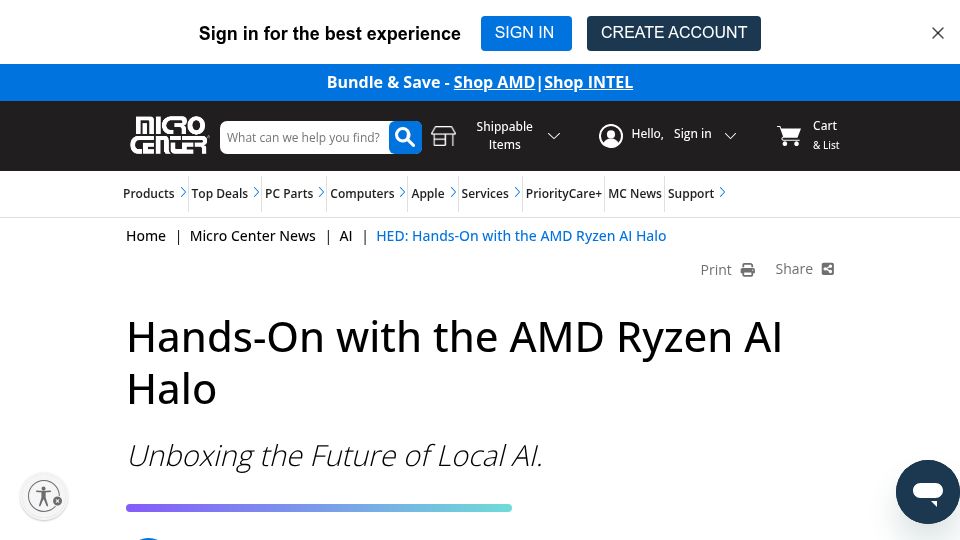Image resolution: width=960 pixels, height=540 pixels.
Task: Expand the Support chevron
Action: [722, 192]
